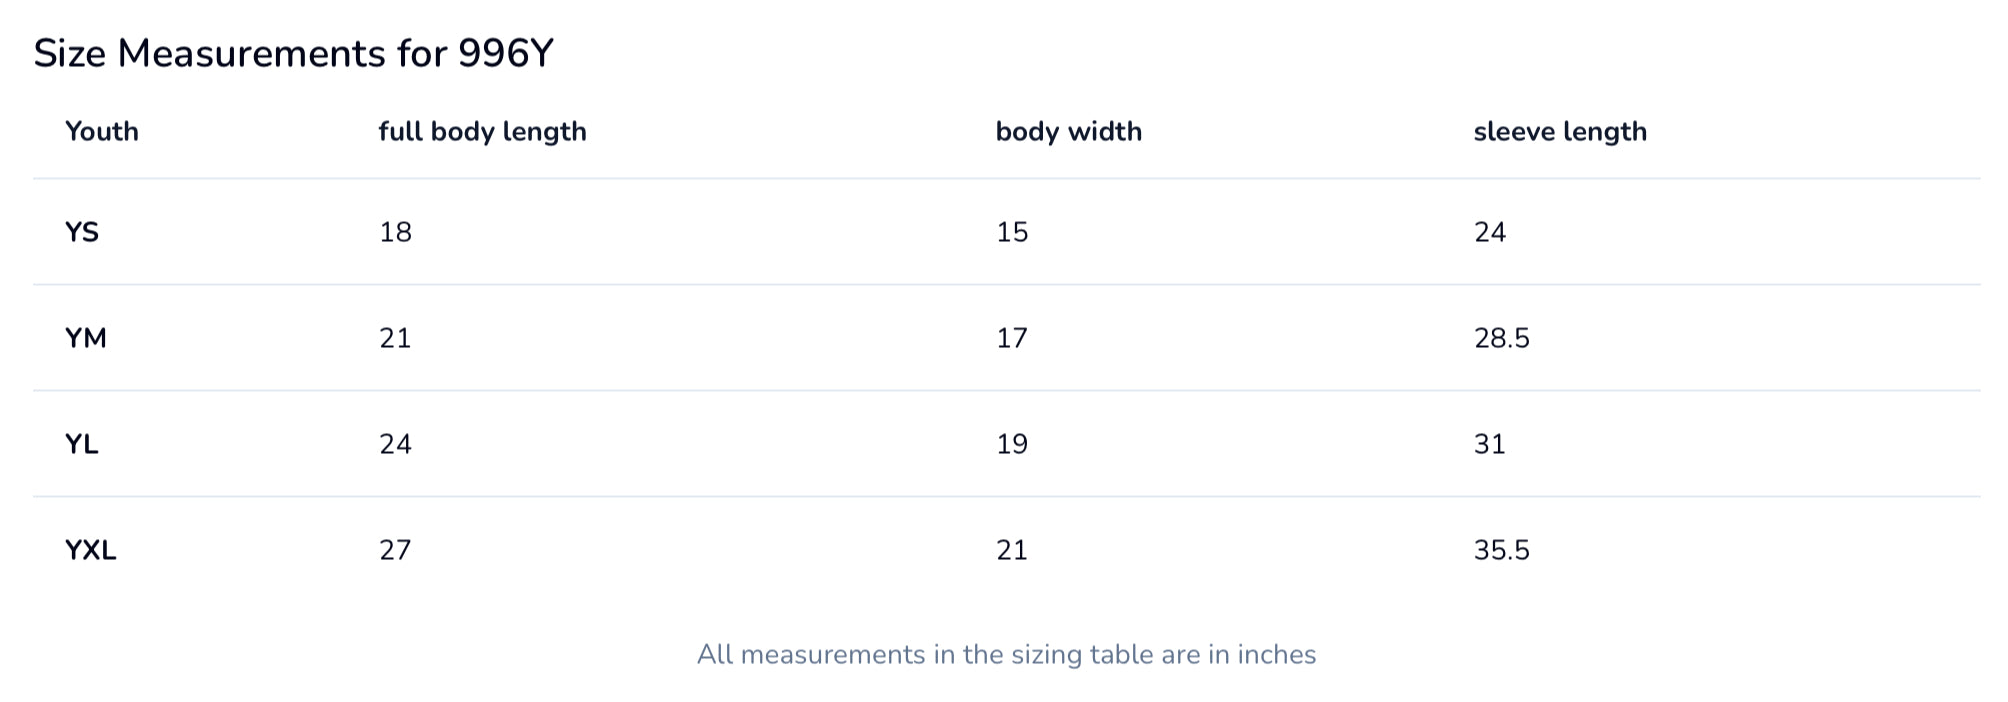
Task: Click the YS full body length value 18
Action: (x=395, y=232)
